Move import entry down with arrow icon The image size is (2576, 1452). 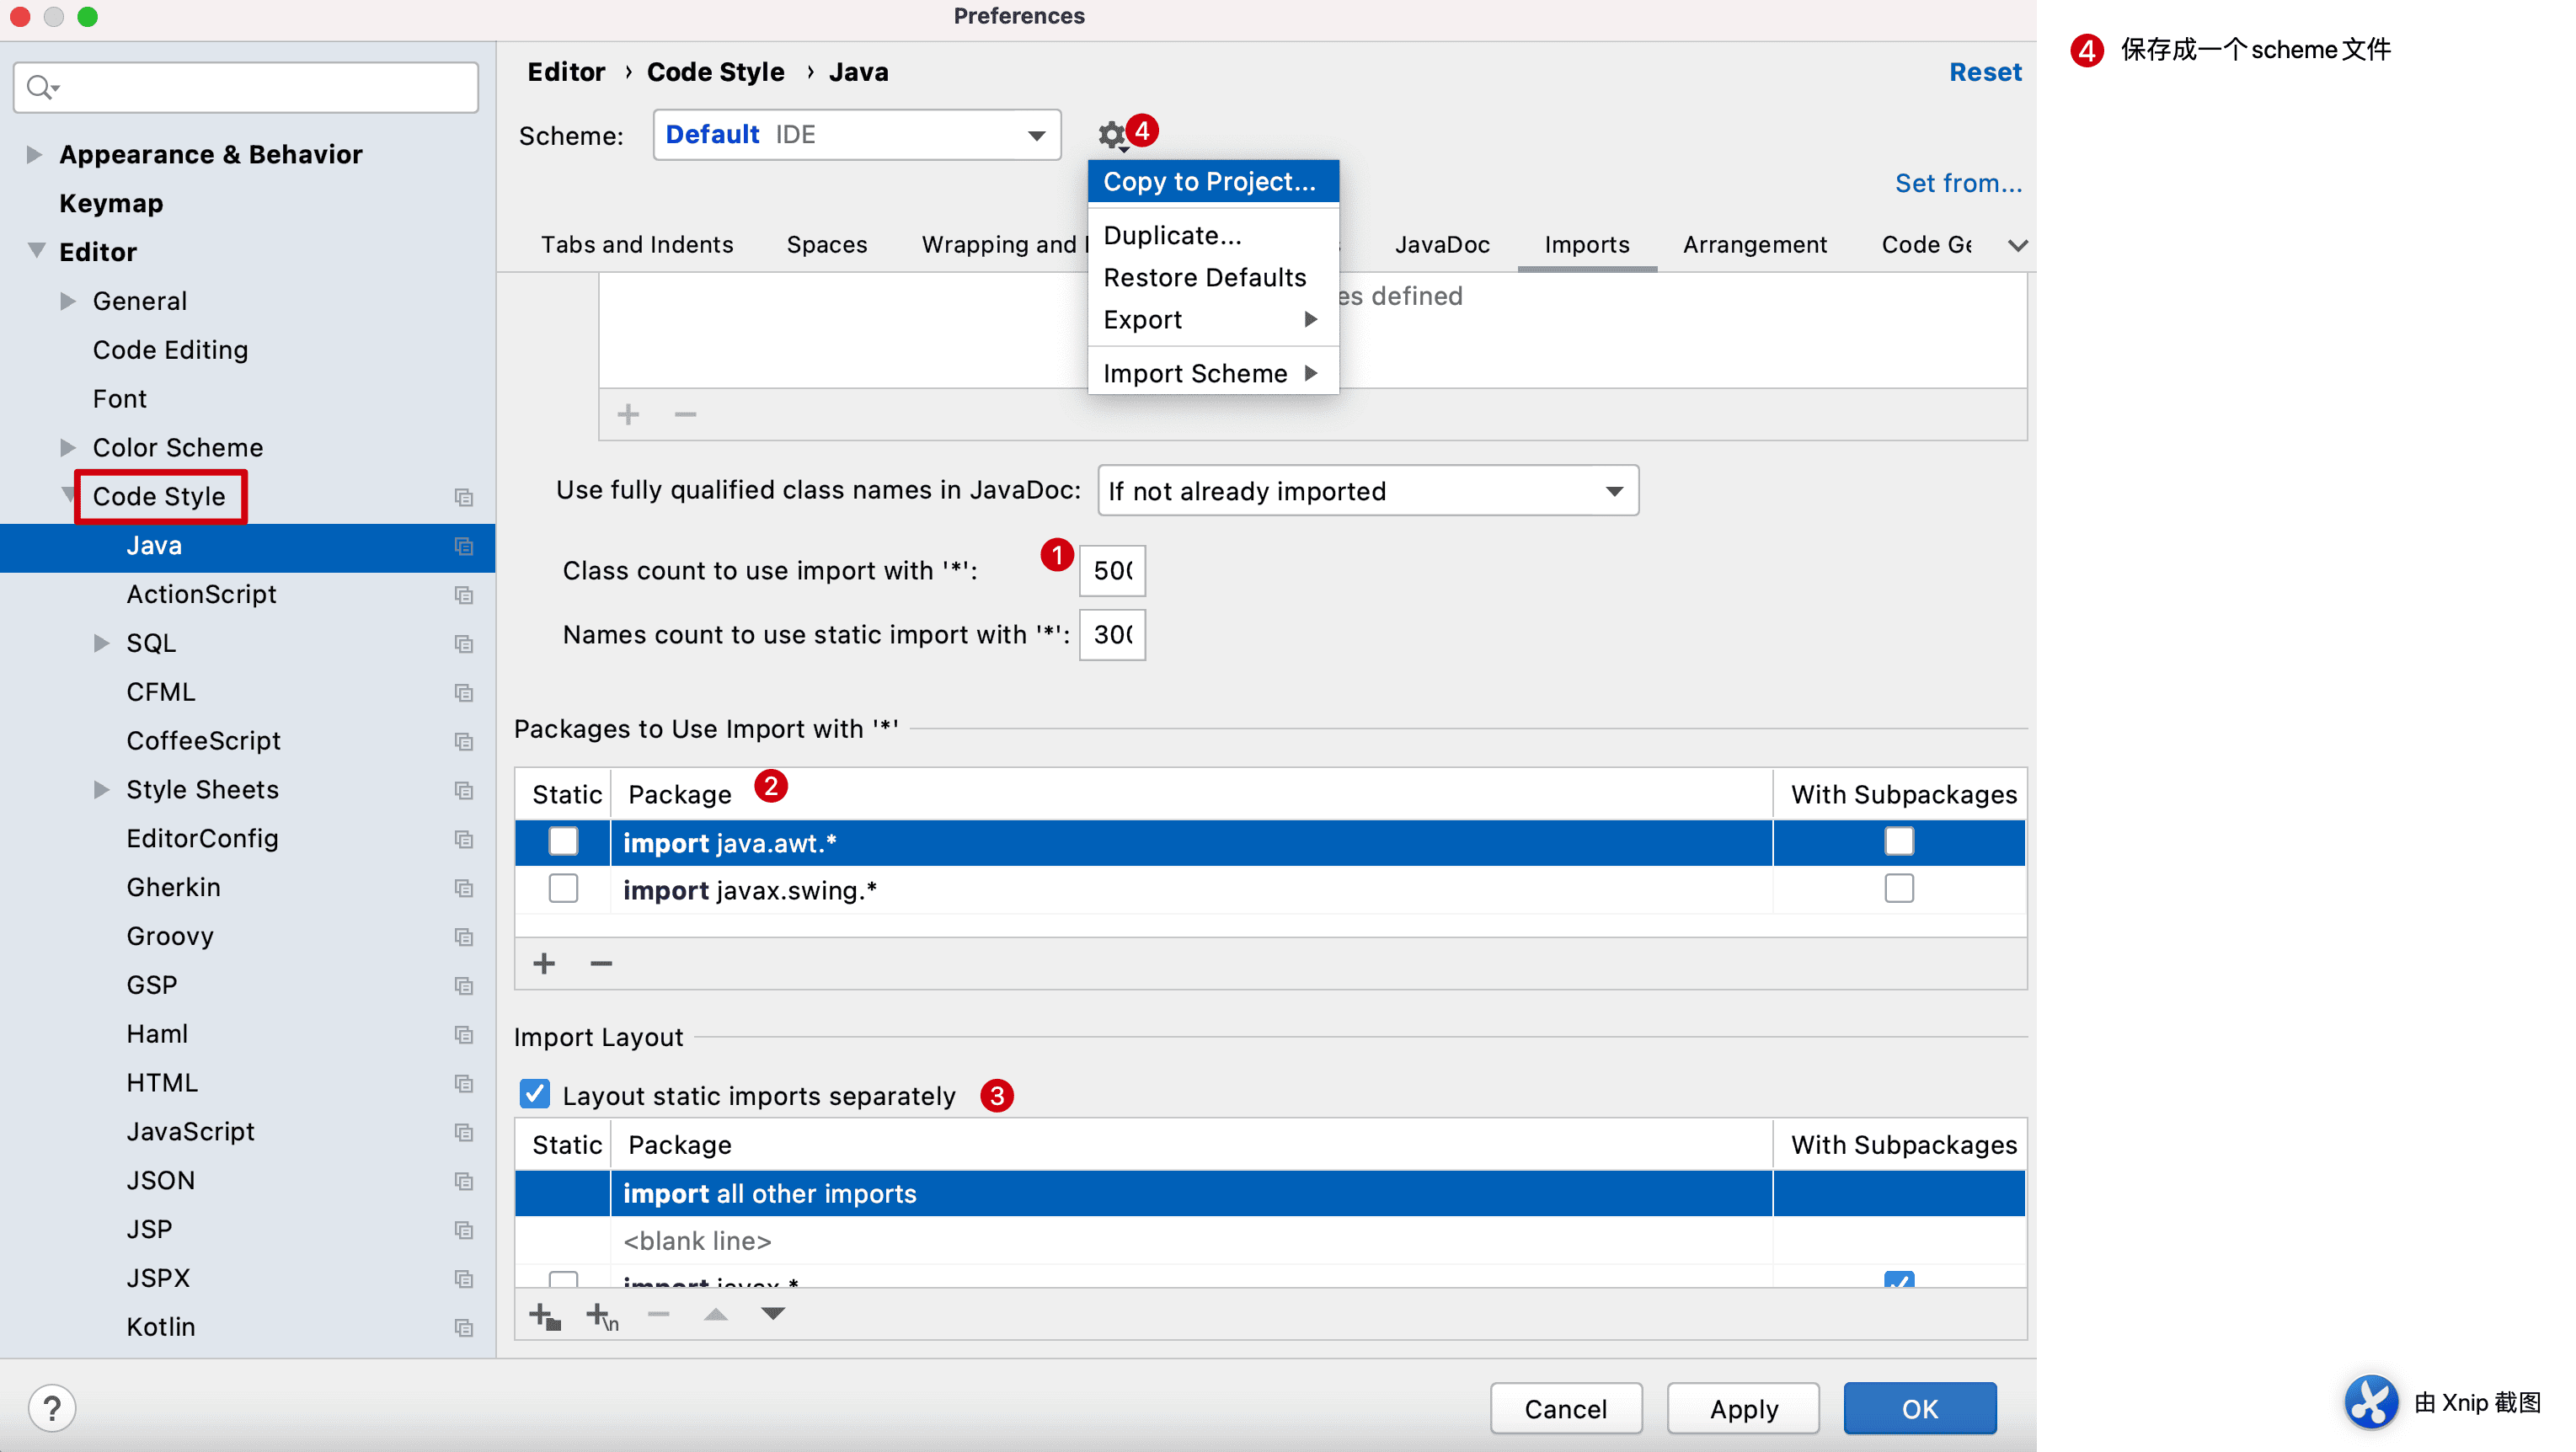coord(773,1313)
